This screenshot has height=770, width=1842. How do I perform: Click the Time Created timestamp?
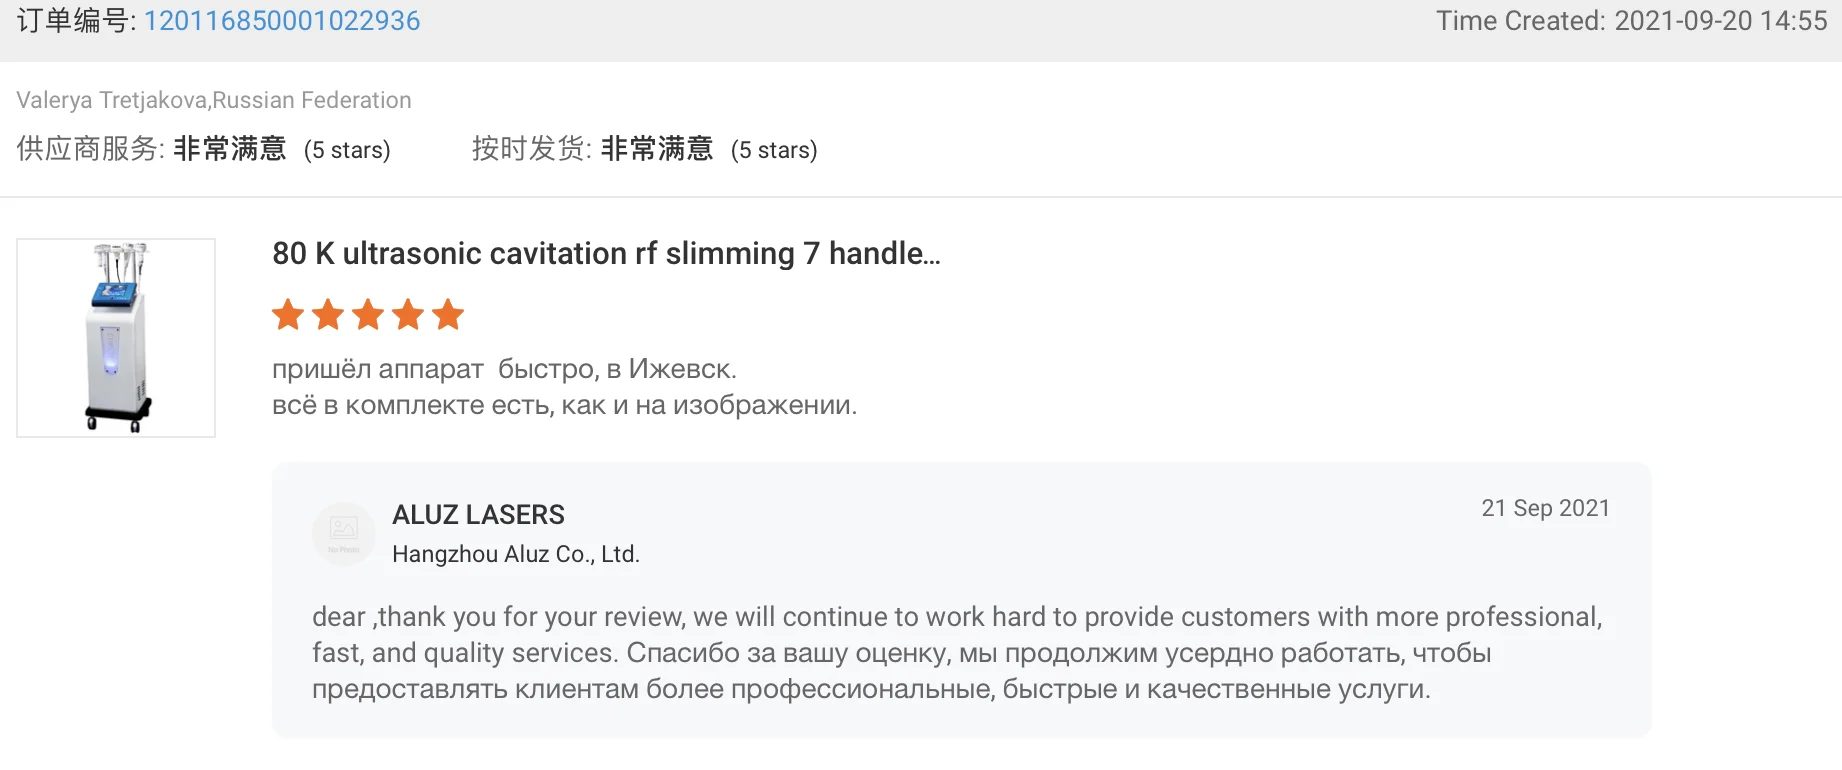(1631, 21)
